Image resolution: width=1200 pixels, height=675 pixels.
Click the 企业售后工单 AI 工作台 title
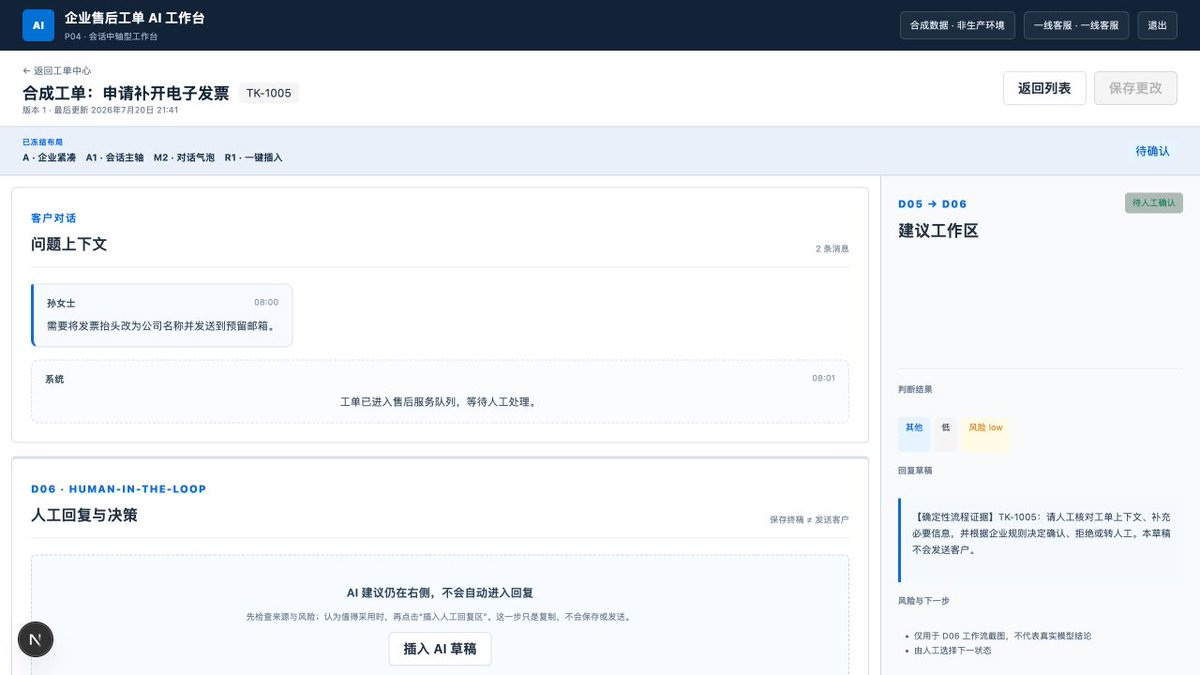[134, 18]
